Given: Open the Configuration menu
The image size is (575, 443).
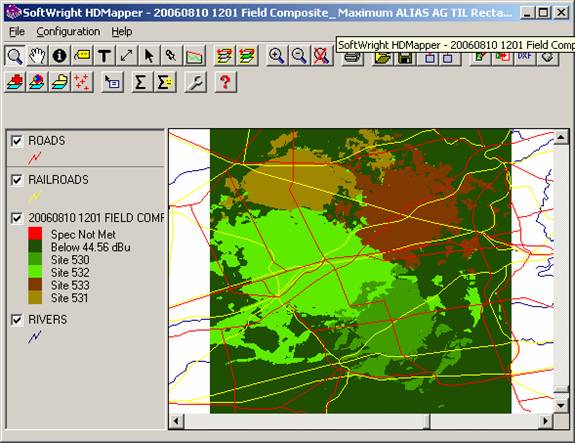Looking at the screenshot, I should pos(68,32).
